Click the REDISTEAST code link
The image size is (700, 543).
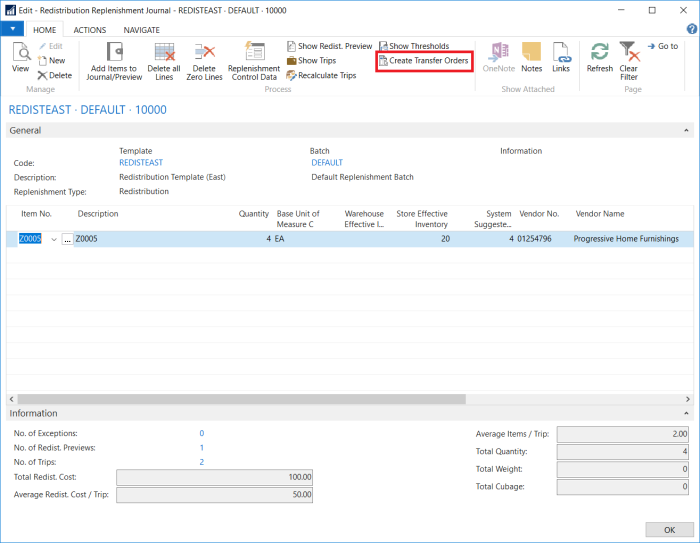140,162
